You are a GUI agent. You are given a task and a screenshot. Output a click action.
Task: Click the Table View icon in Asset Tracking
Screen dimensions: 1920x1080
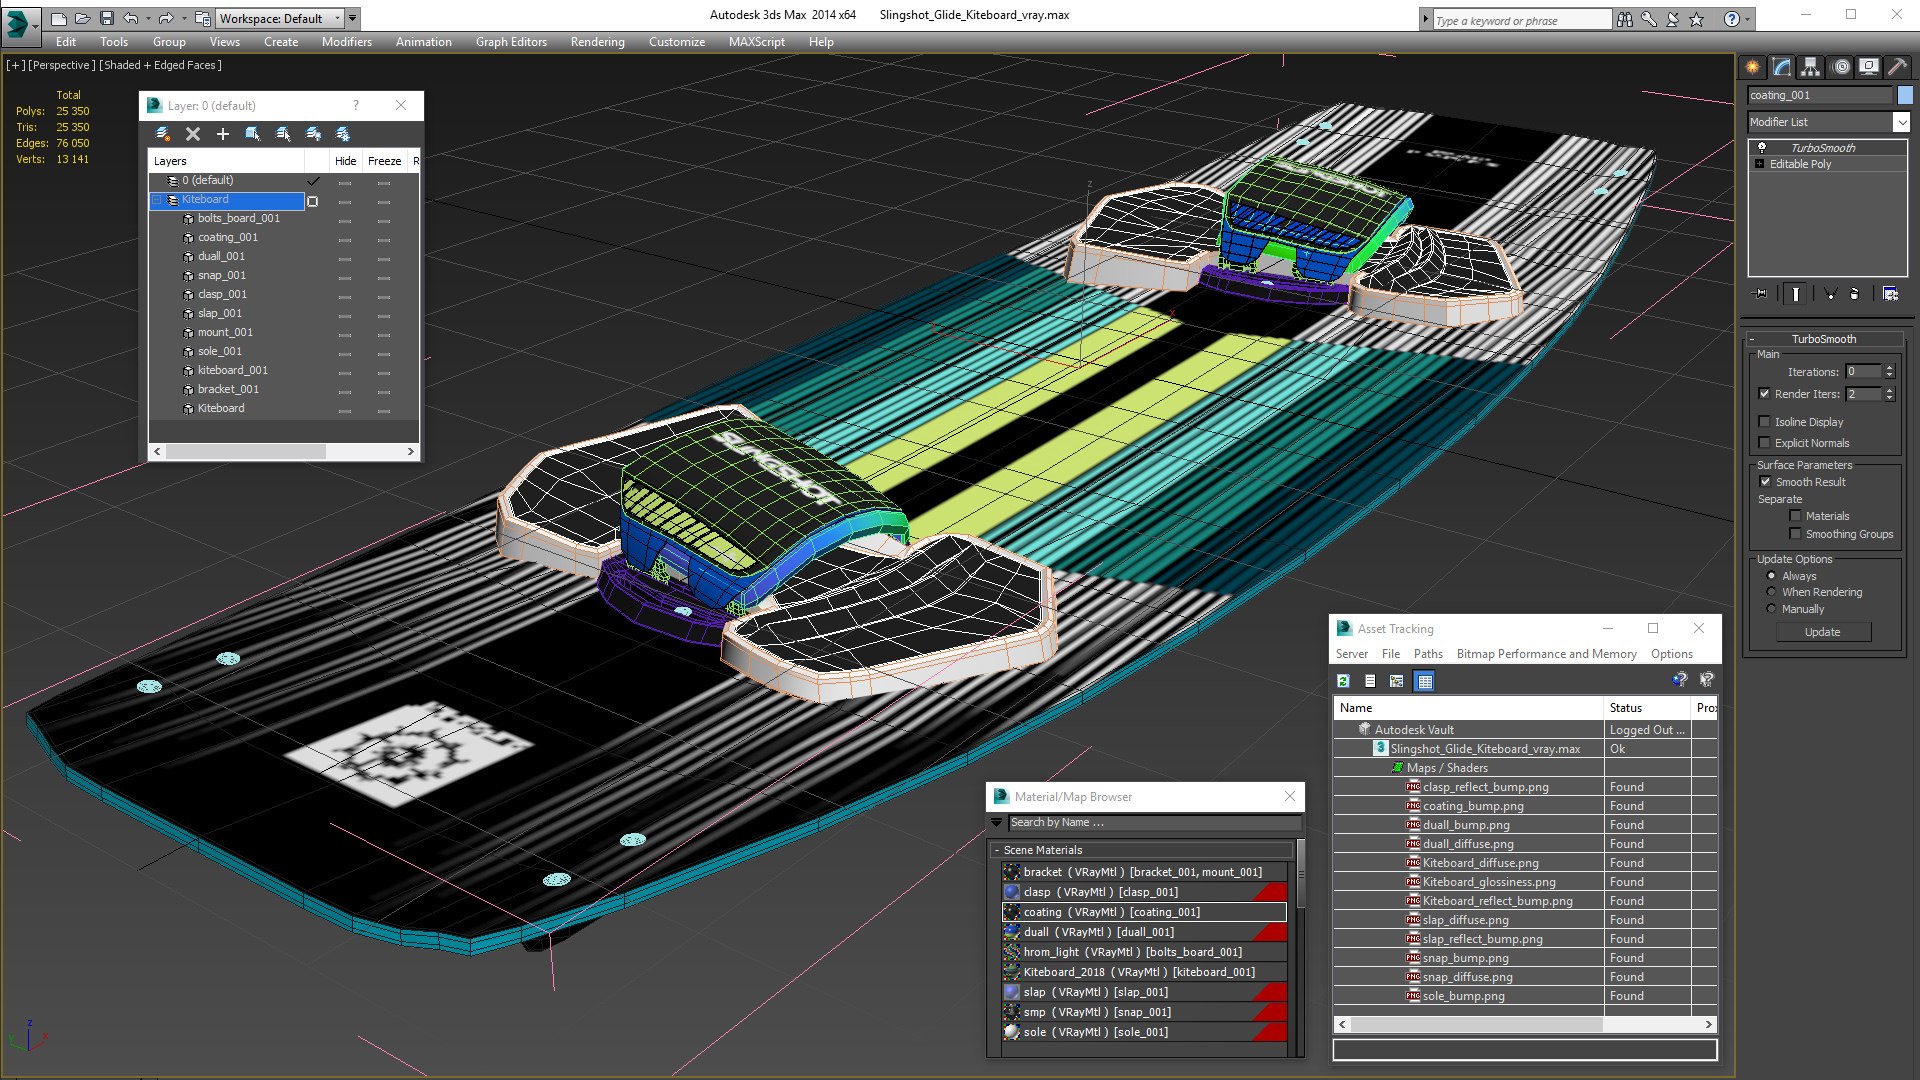click(1425, 681)
